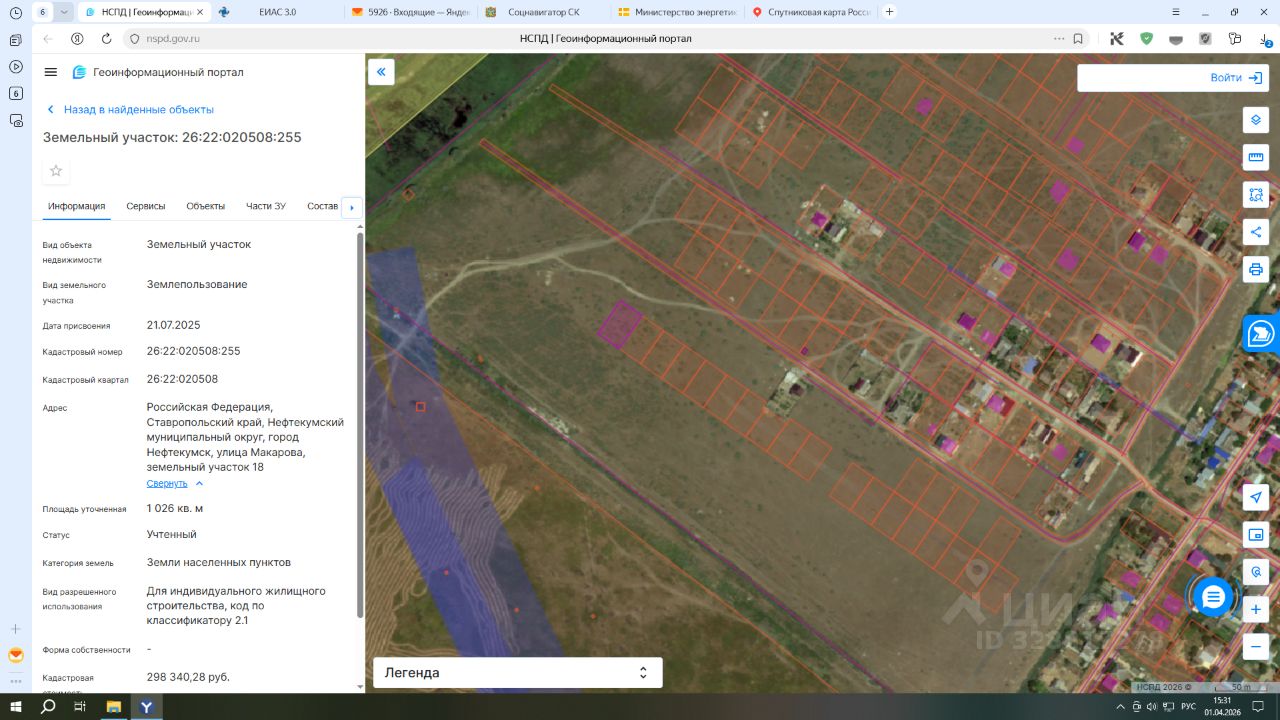Bookmark this page in address bar
1280x720 pixels.
(1078, 38)
